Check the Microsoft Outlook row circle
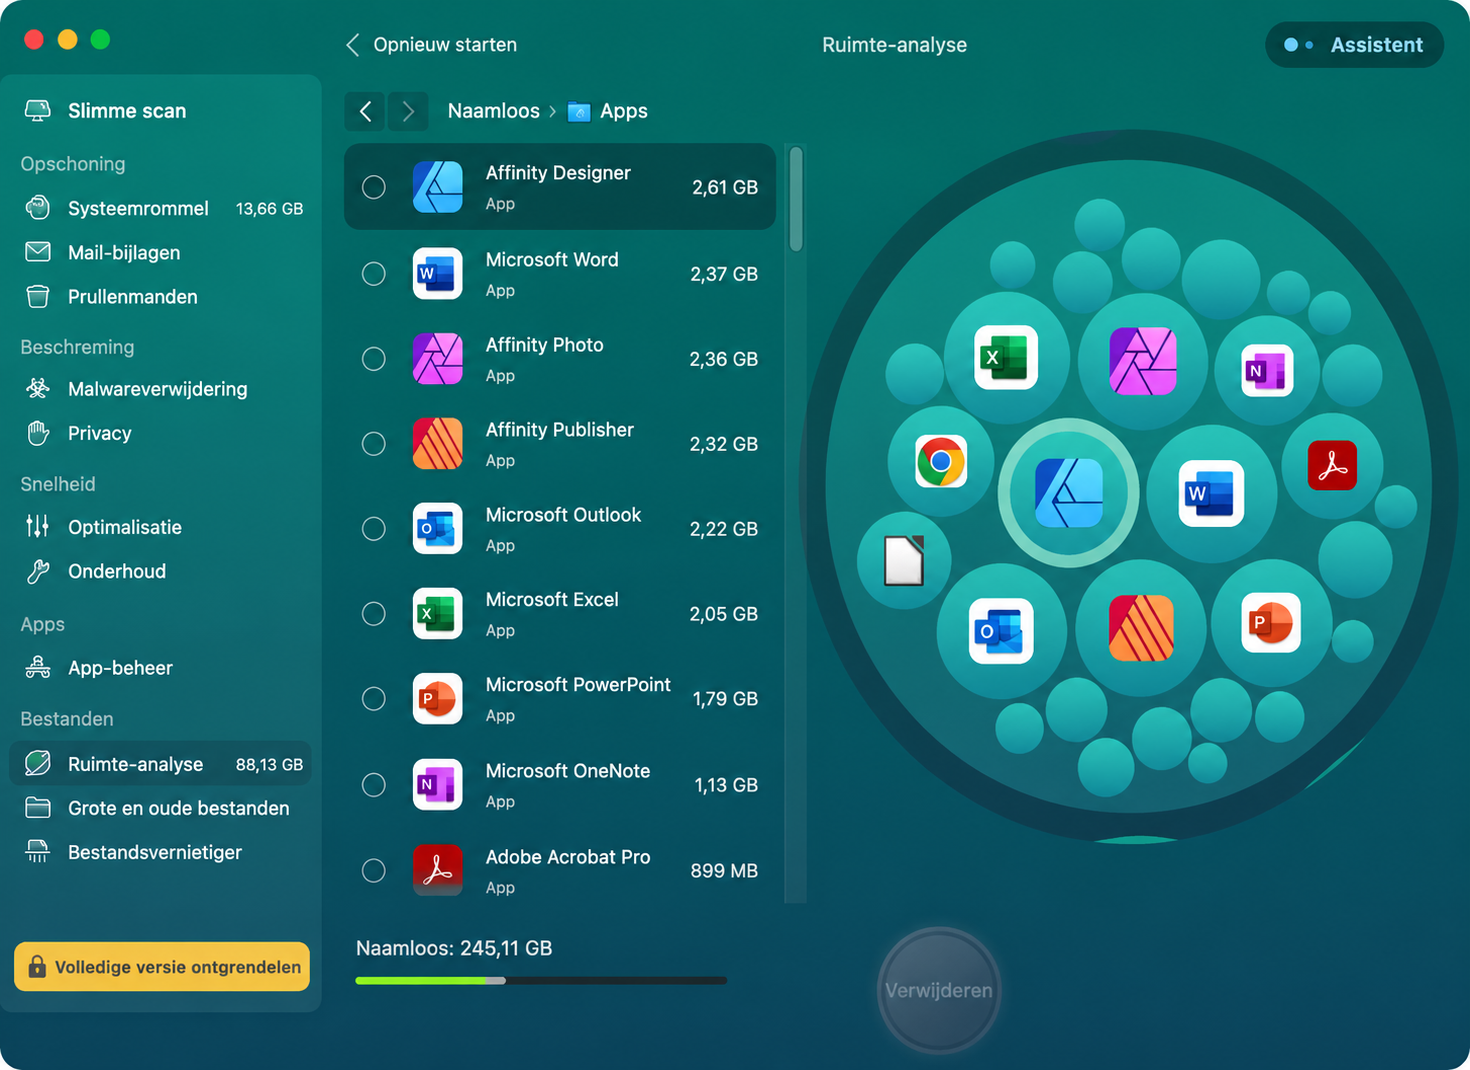Image resolution: width=1470 pixels, height=1070 pixels. click(x=374, y=528)
